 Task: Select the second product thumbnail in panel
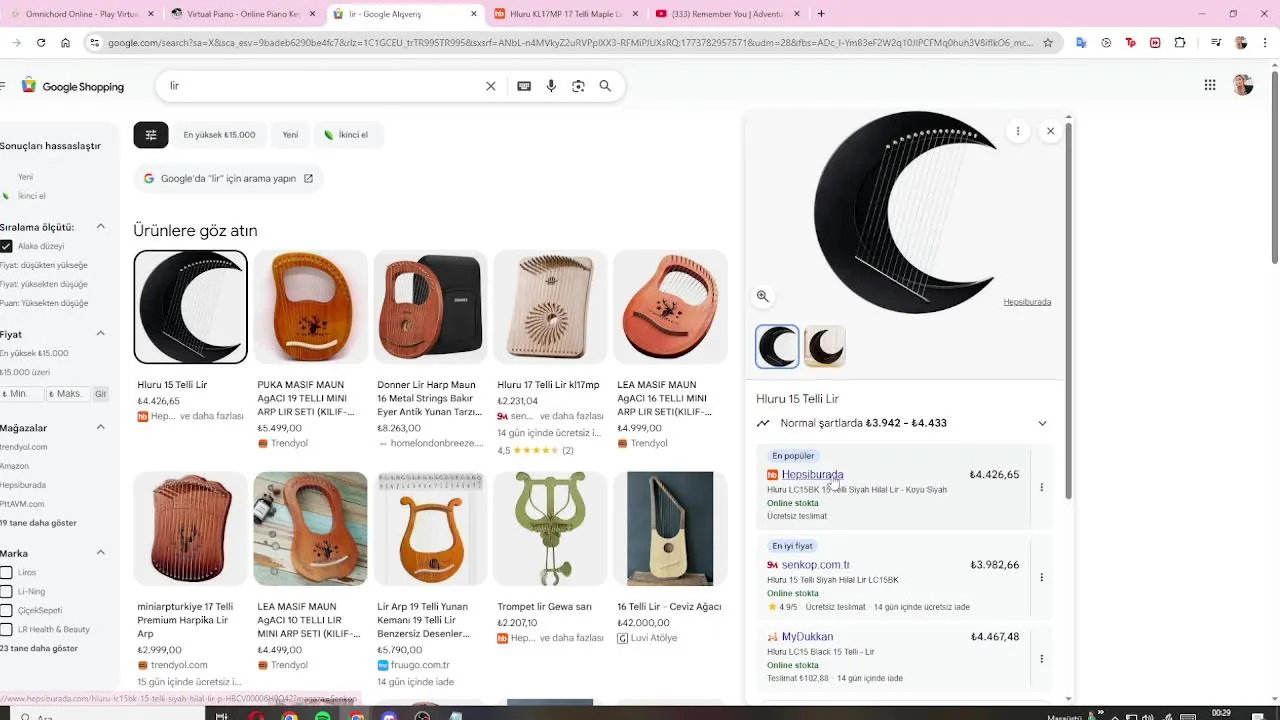click(x=825, y=347)
